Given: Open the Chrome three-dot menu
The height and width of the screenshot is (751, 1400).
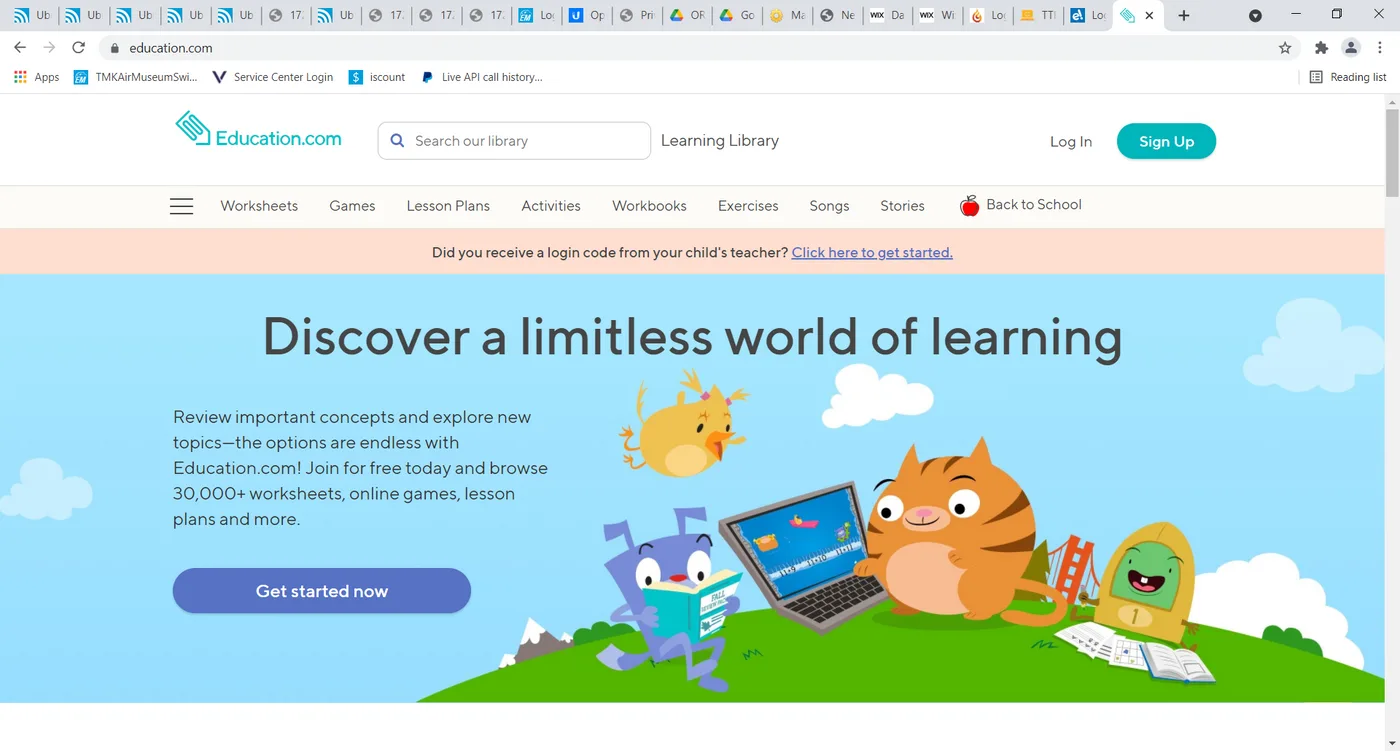Looking at the screenshot, I should [x=1380, y=48].
